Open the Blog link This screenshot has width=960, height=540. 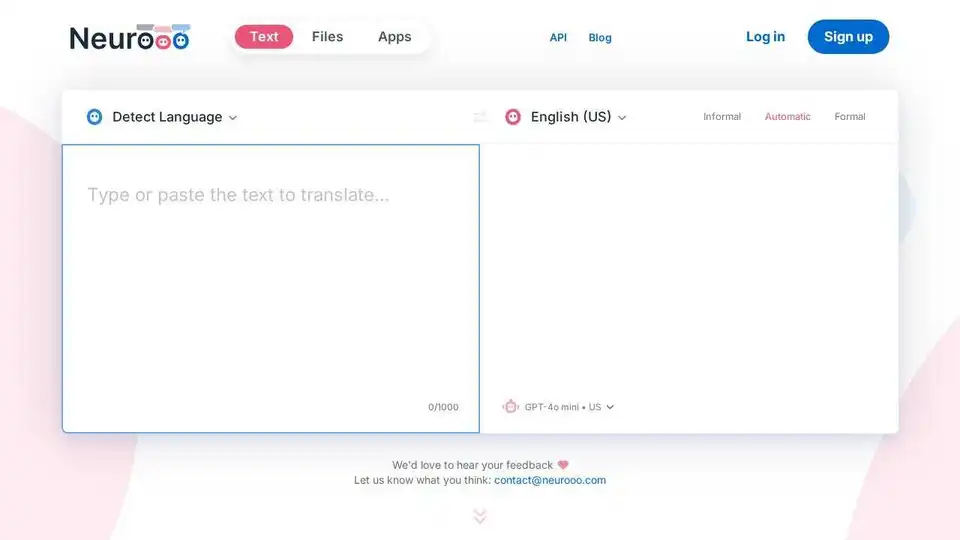click(x=600, y=37)
